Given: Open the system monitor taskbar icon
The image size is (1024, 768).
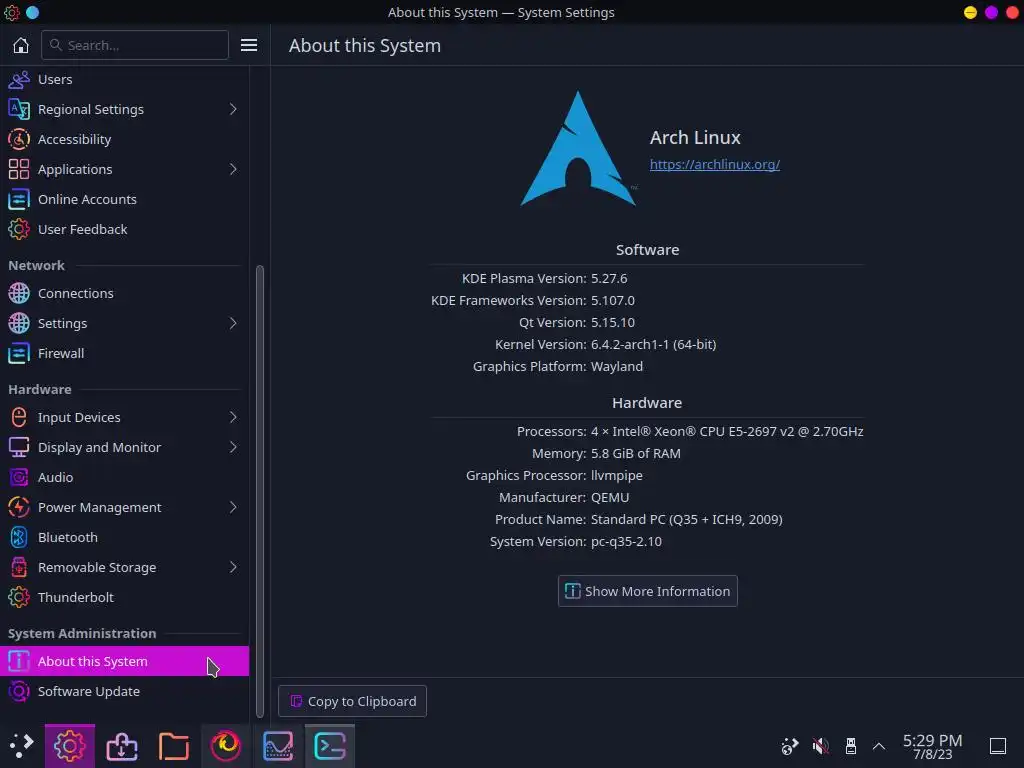Looking at the screenshot, I should (278, 746).
